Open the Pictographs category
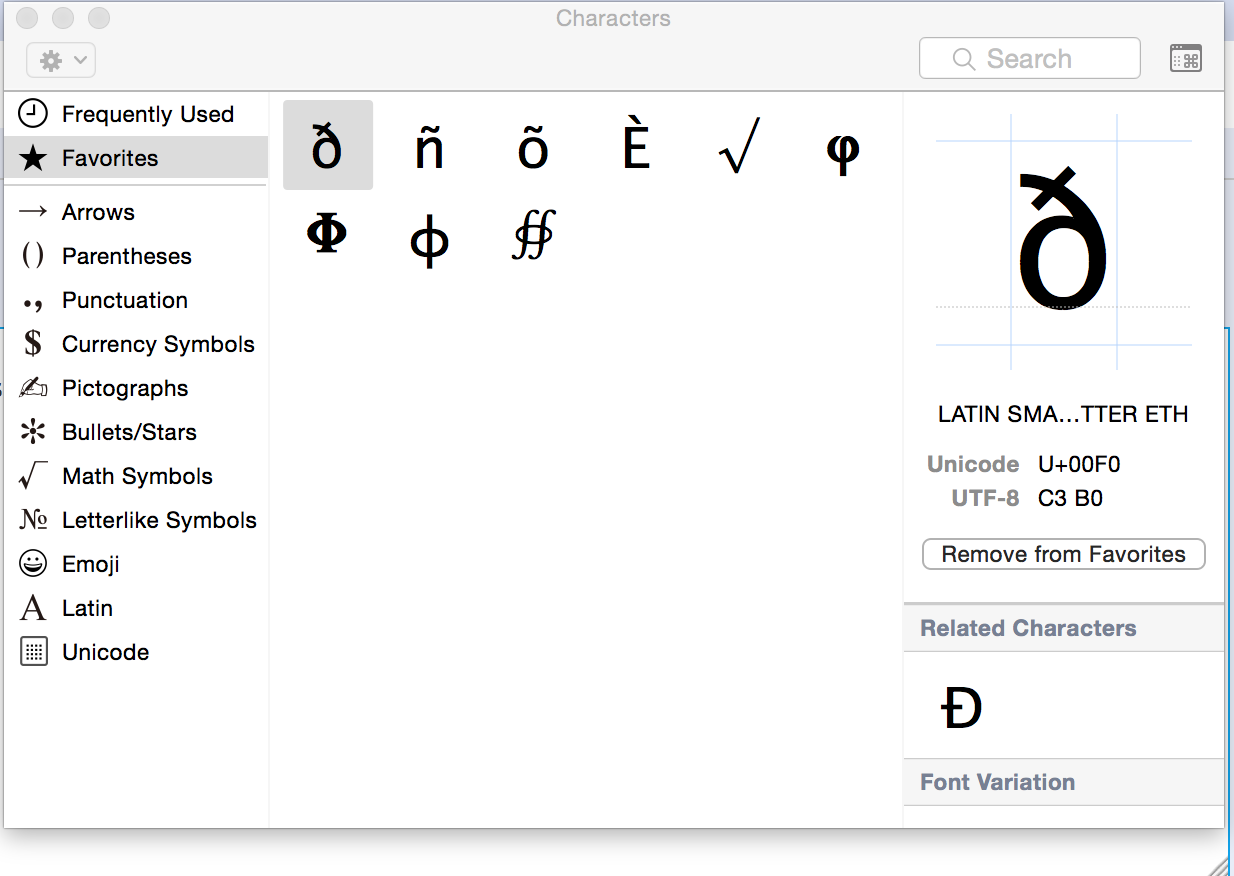This screenshot has height=876, width=1234. pos(136,388)
